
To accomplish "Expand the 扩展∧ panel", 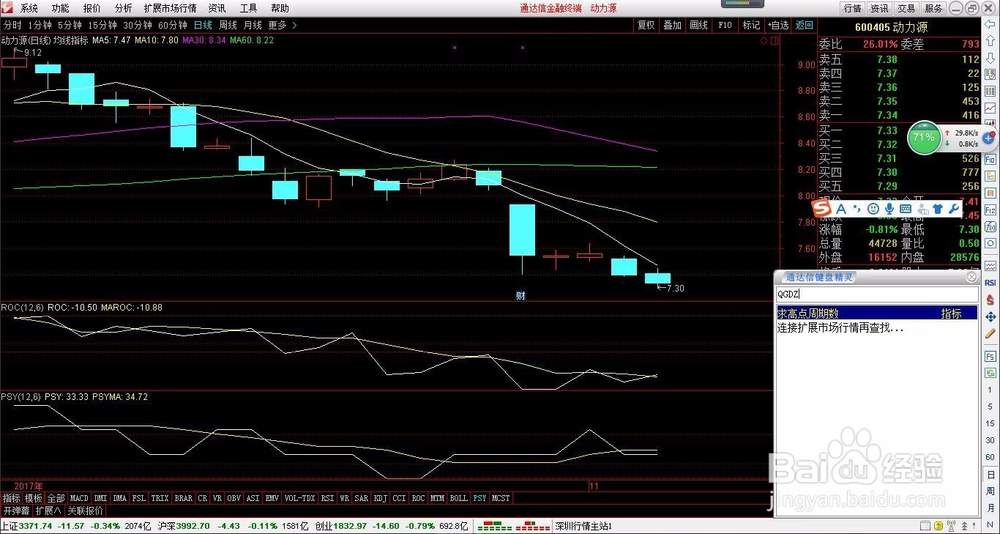I will pos(48,511).
